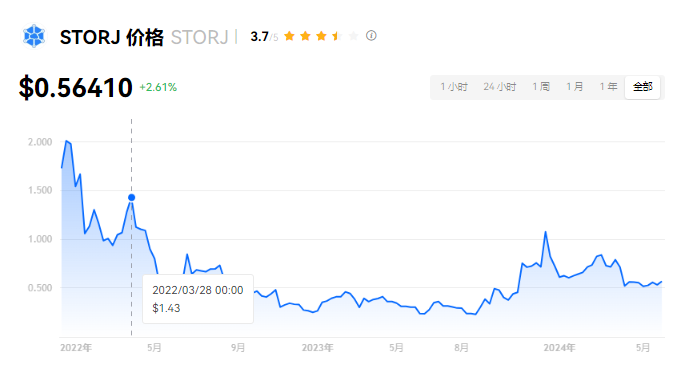
Task: Click the tooltip date 2022/03/28 00:00
Action: pyautogui.click(x=198, y=290)
